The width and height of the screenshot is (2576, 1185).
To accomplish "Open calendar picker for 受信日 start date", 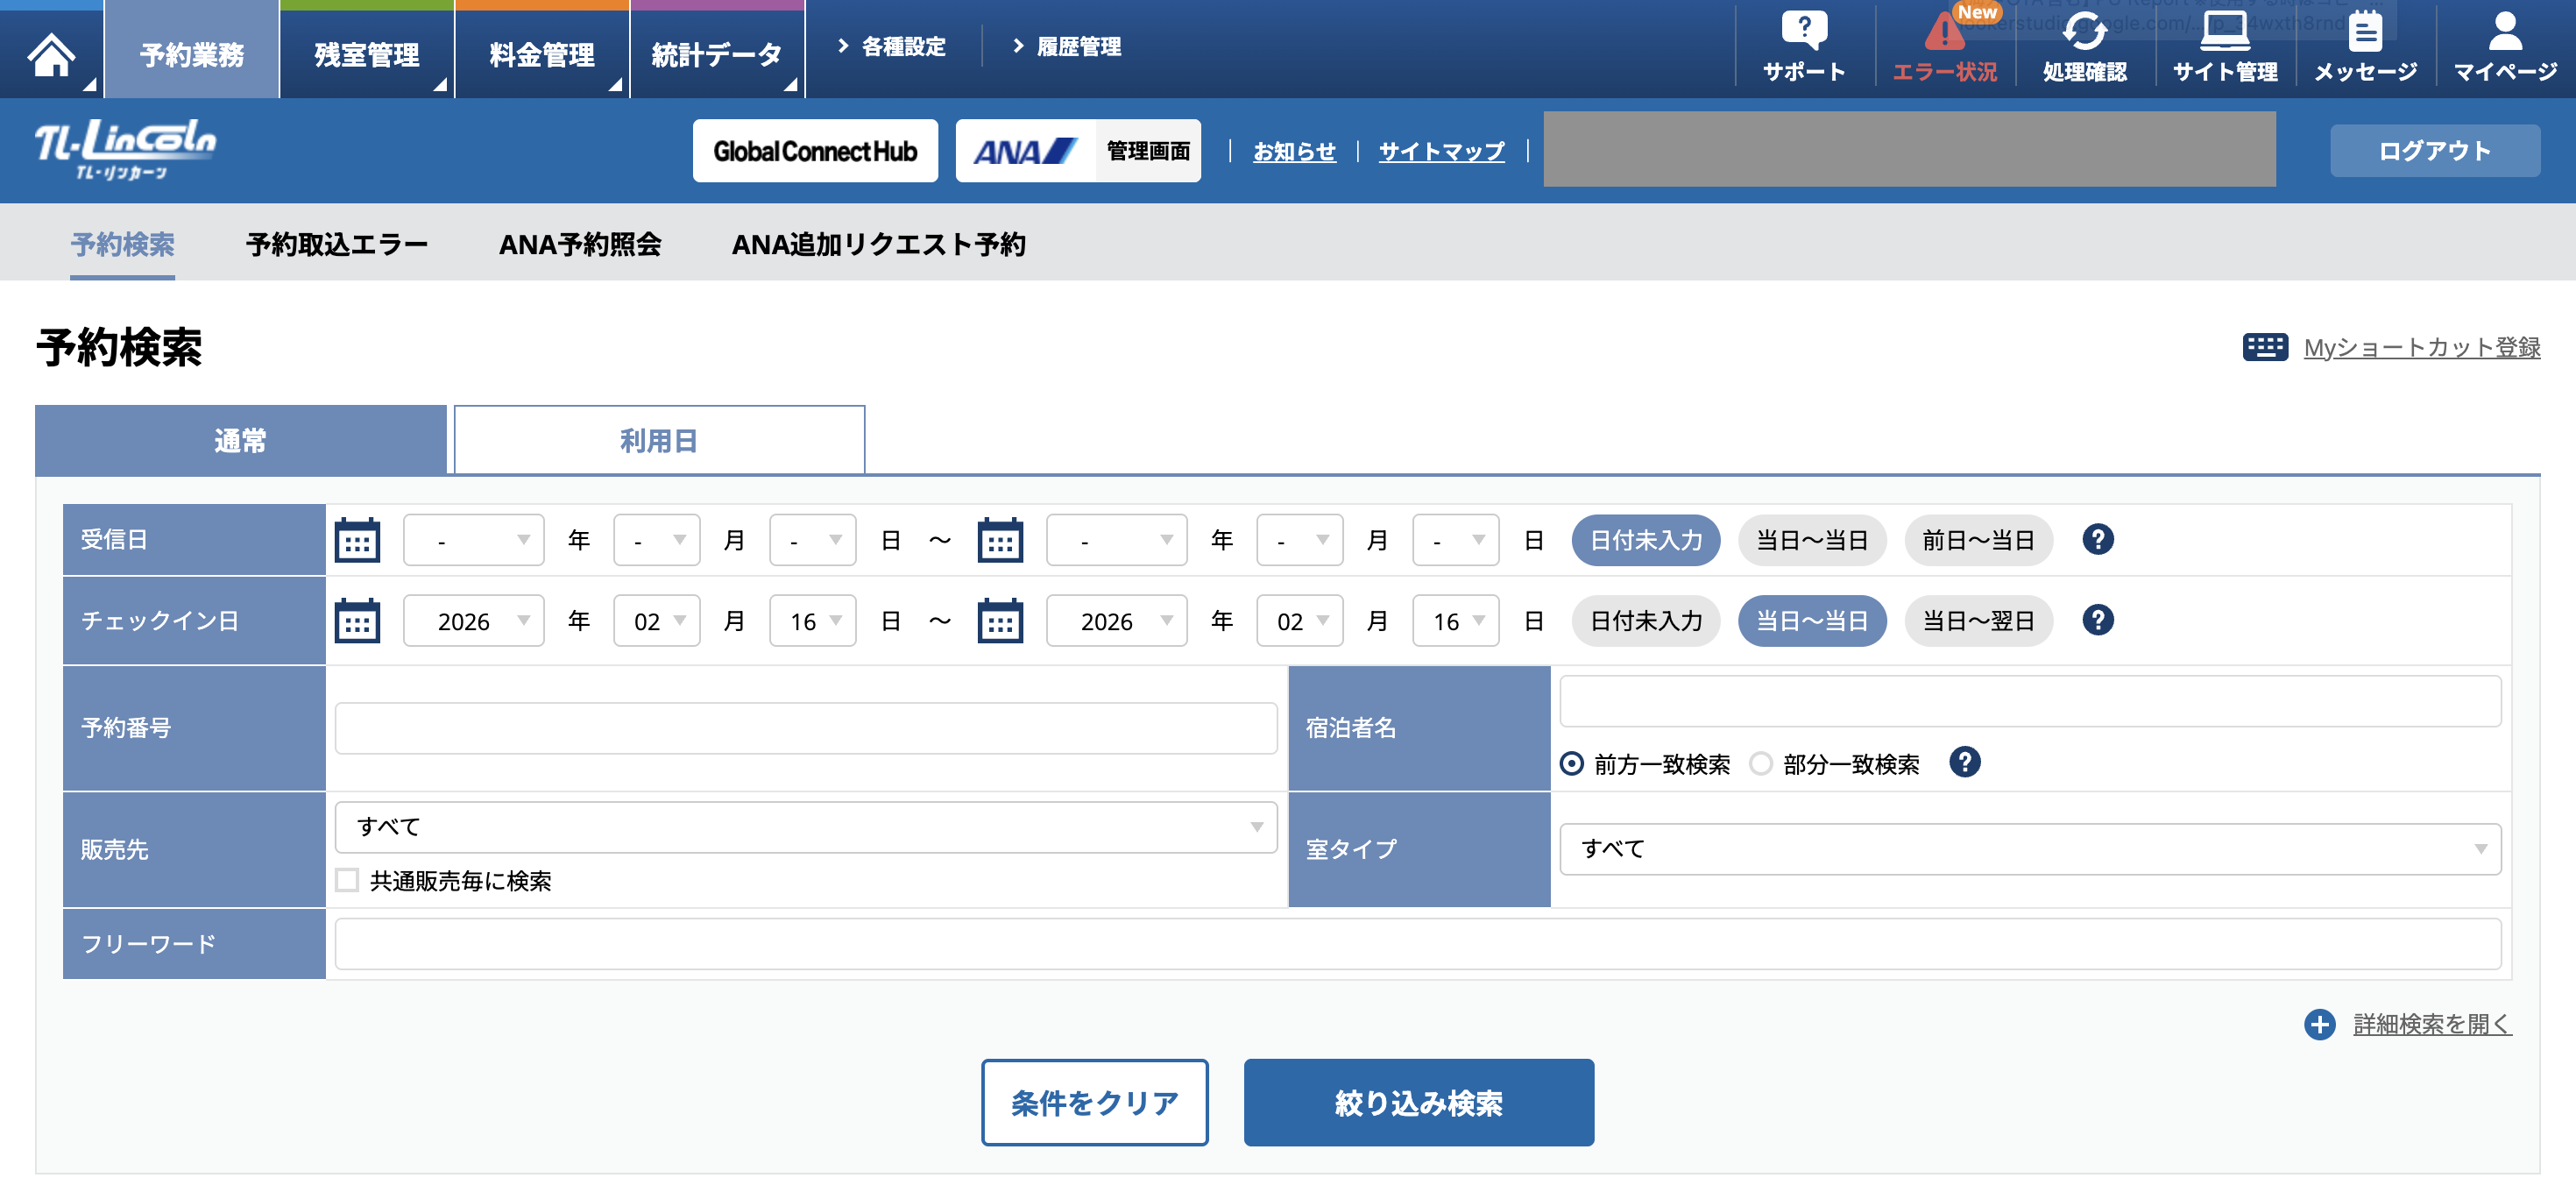I will click(x=357, y=541).
